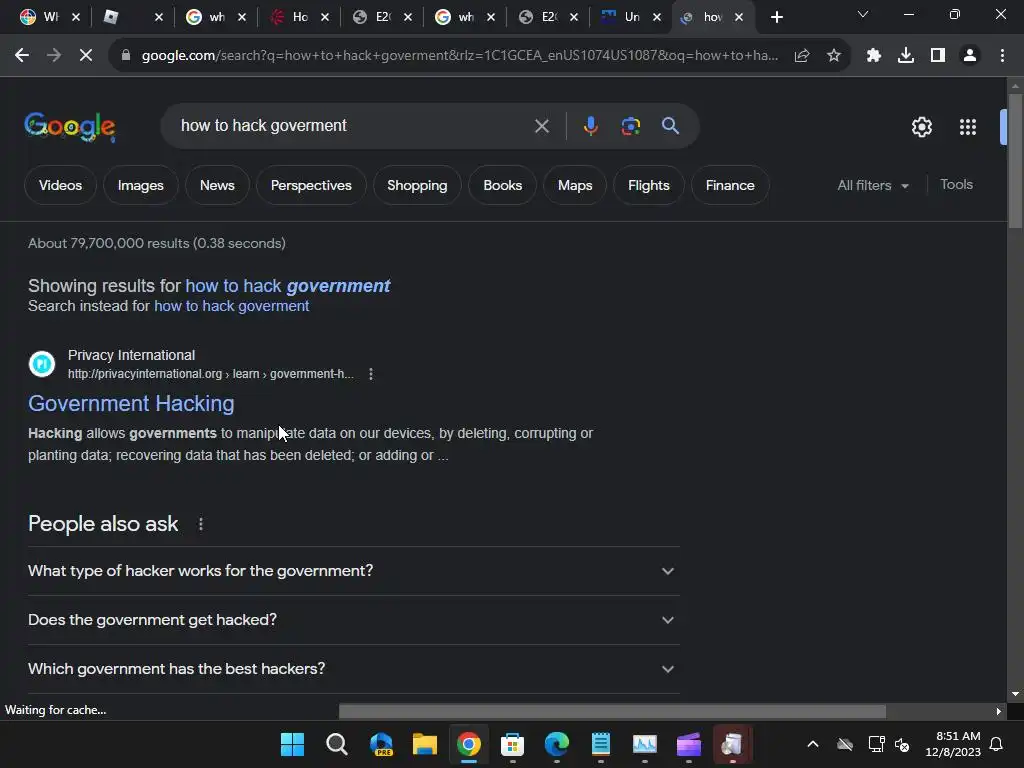
Task: Open Windows taskbar search
Action: (x=336, y=744)
